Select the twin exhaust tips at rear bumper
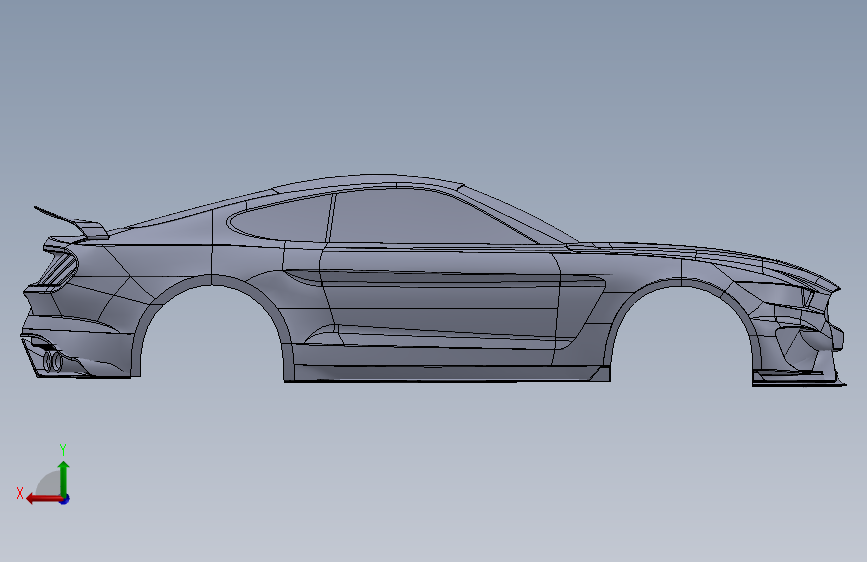 point(53,361)
